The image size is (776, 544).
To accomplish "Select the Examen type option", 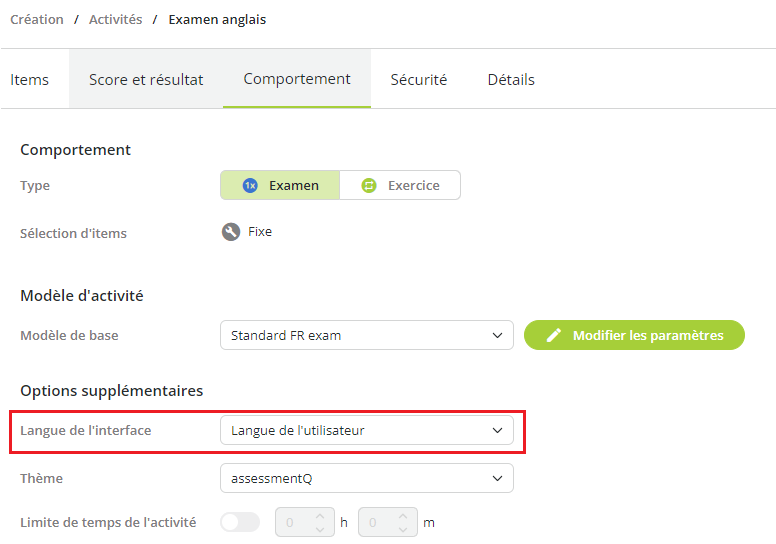I will click(x=280, y=186).
